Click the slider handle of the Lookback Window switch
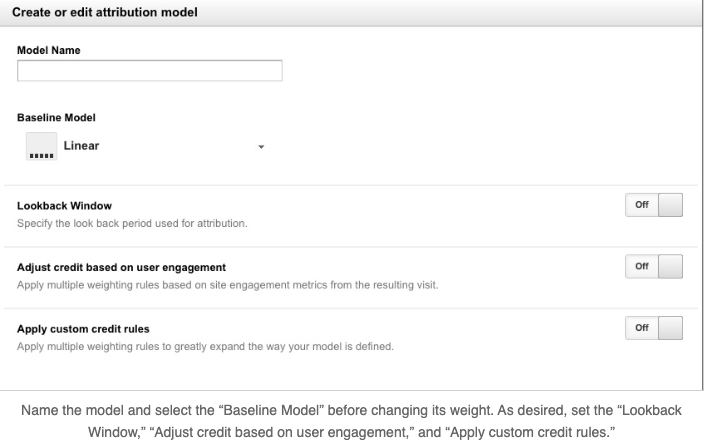Screen dimensions: 705x444 670,205
